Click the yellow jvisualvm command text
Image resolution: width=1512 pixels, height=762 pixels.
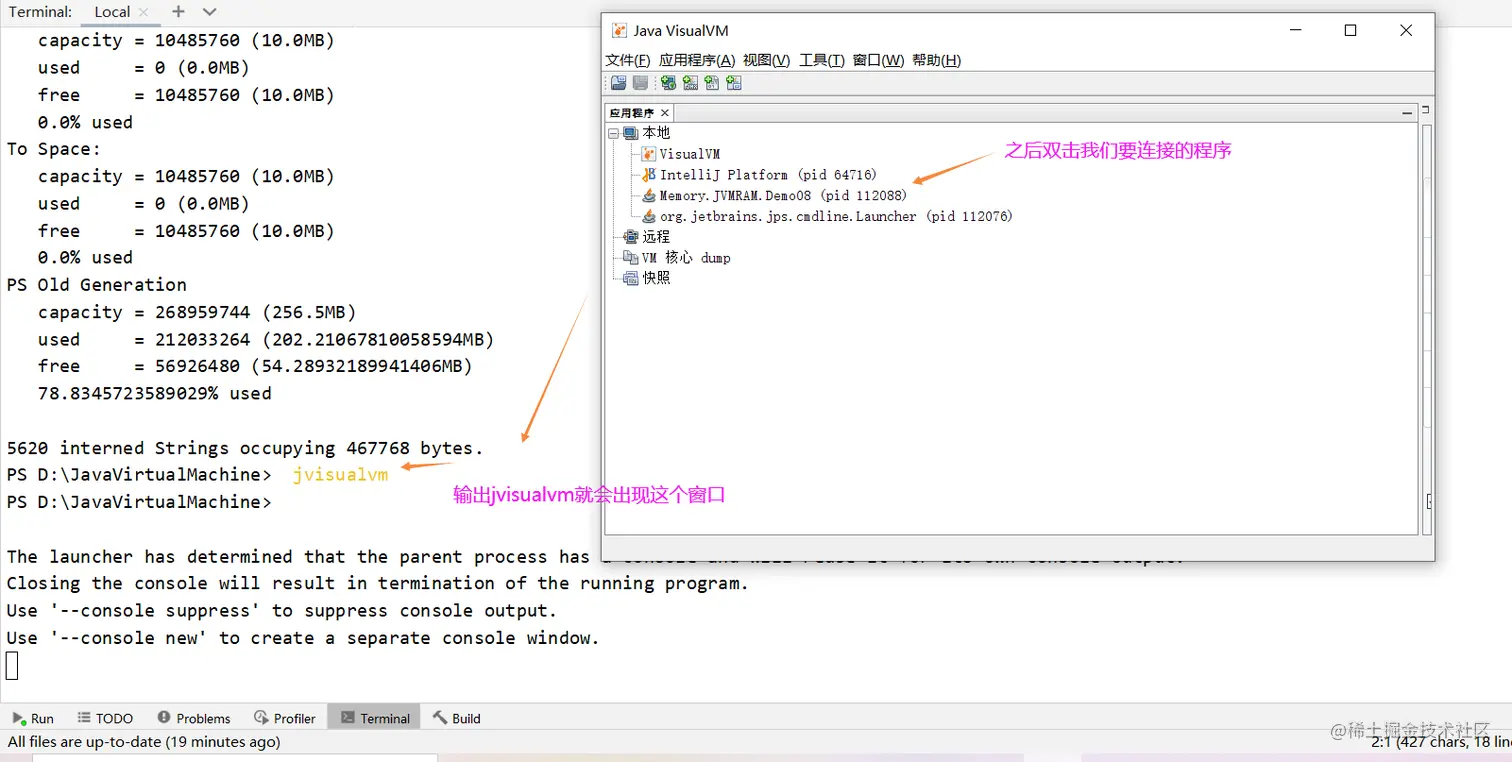pyautogui.click(x=340, y=475)
